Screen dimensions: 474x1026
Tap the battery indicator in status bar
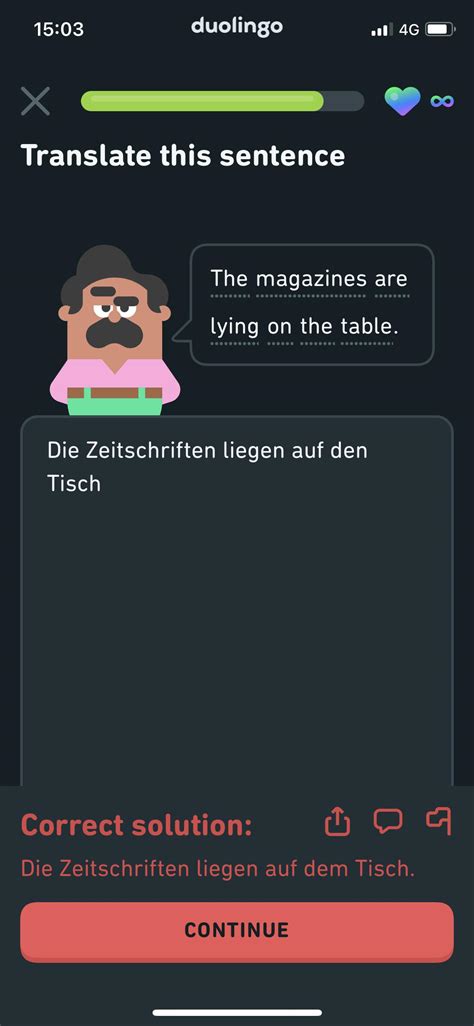[439, 29]
